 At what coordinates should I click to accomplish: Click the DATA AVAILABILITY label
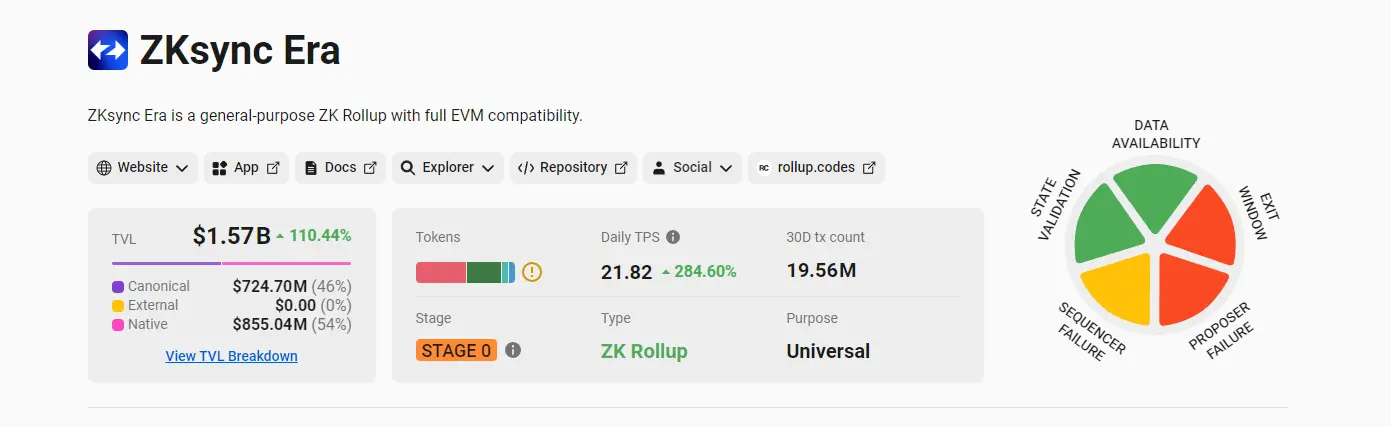click(1155, 134)
